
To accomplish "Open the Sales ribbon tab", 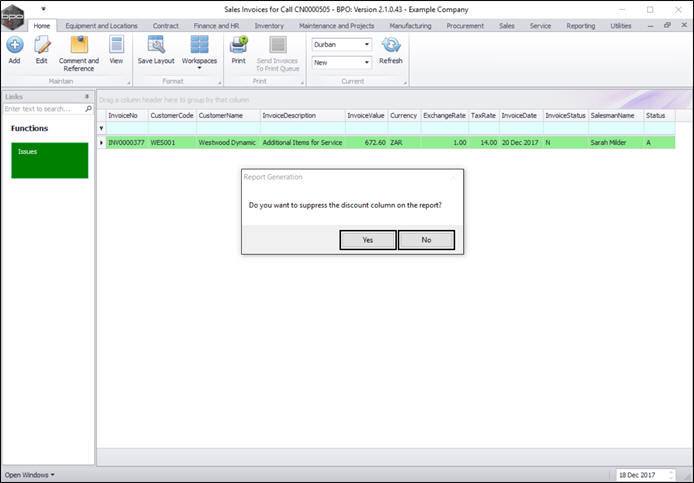I will click(x=507, y=26).
